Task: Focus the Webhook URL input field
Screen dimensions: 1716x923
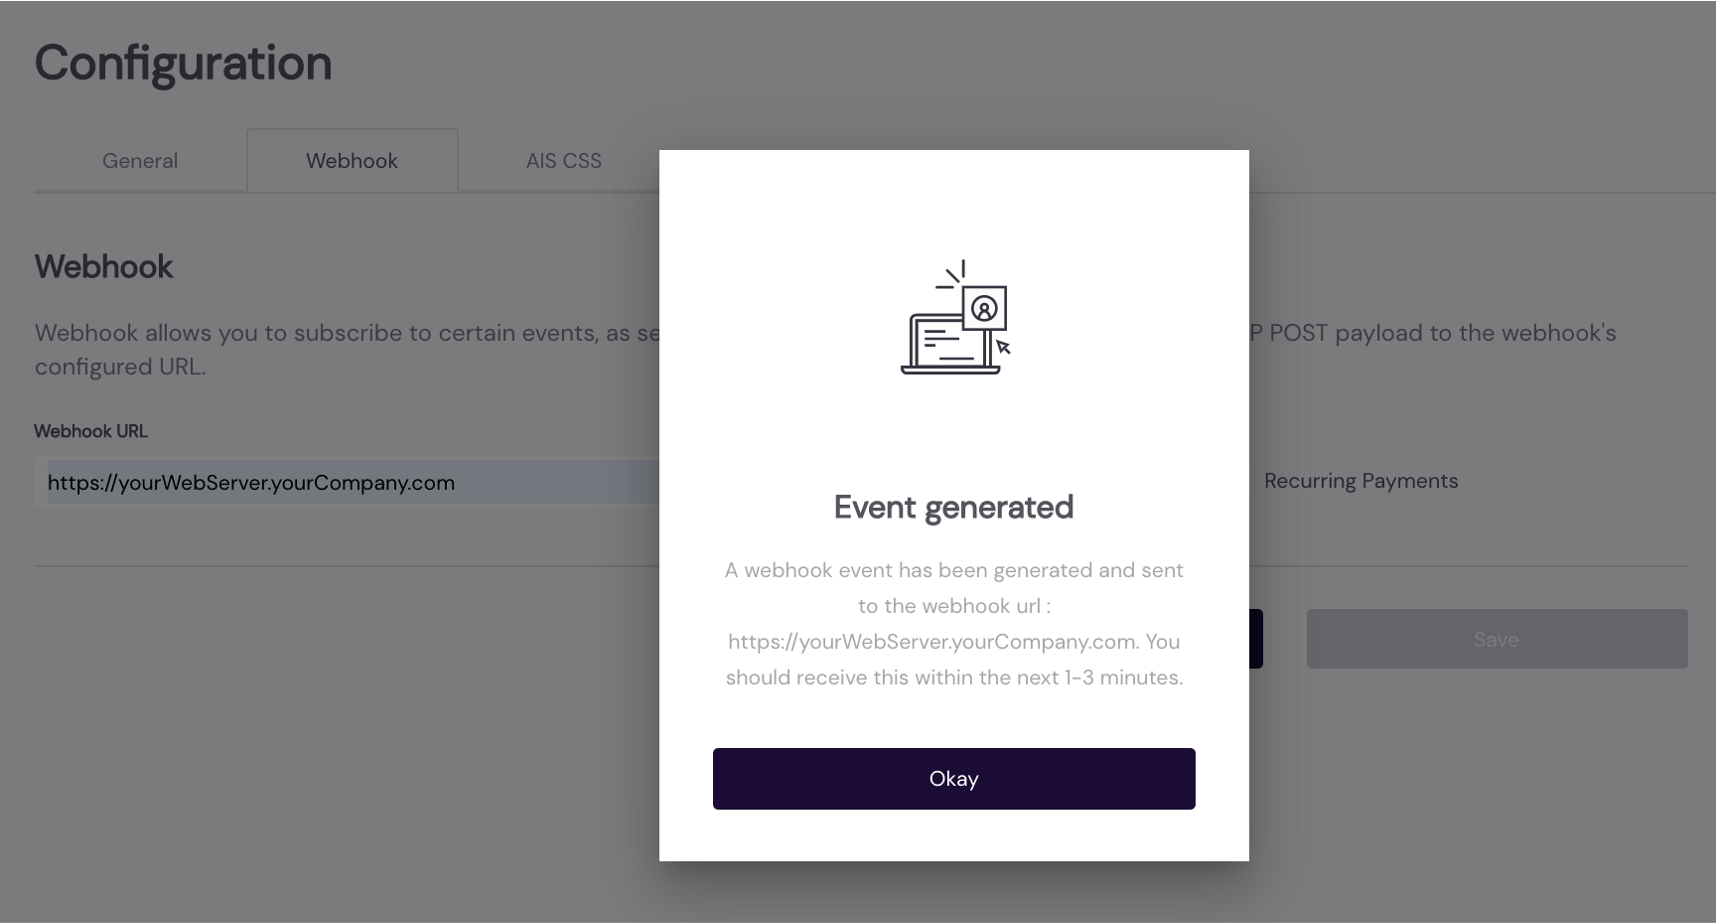Action: 350,483
